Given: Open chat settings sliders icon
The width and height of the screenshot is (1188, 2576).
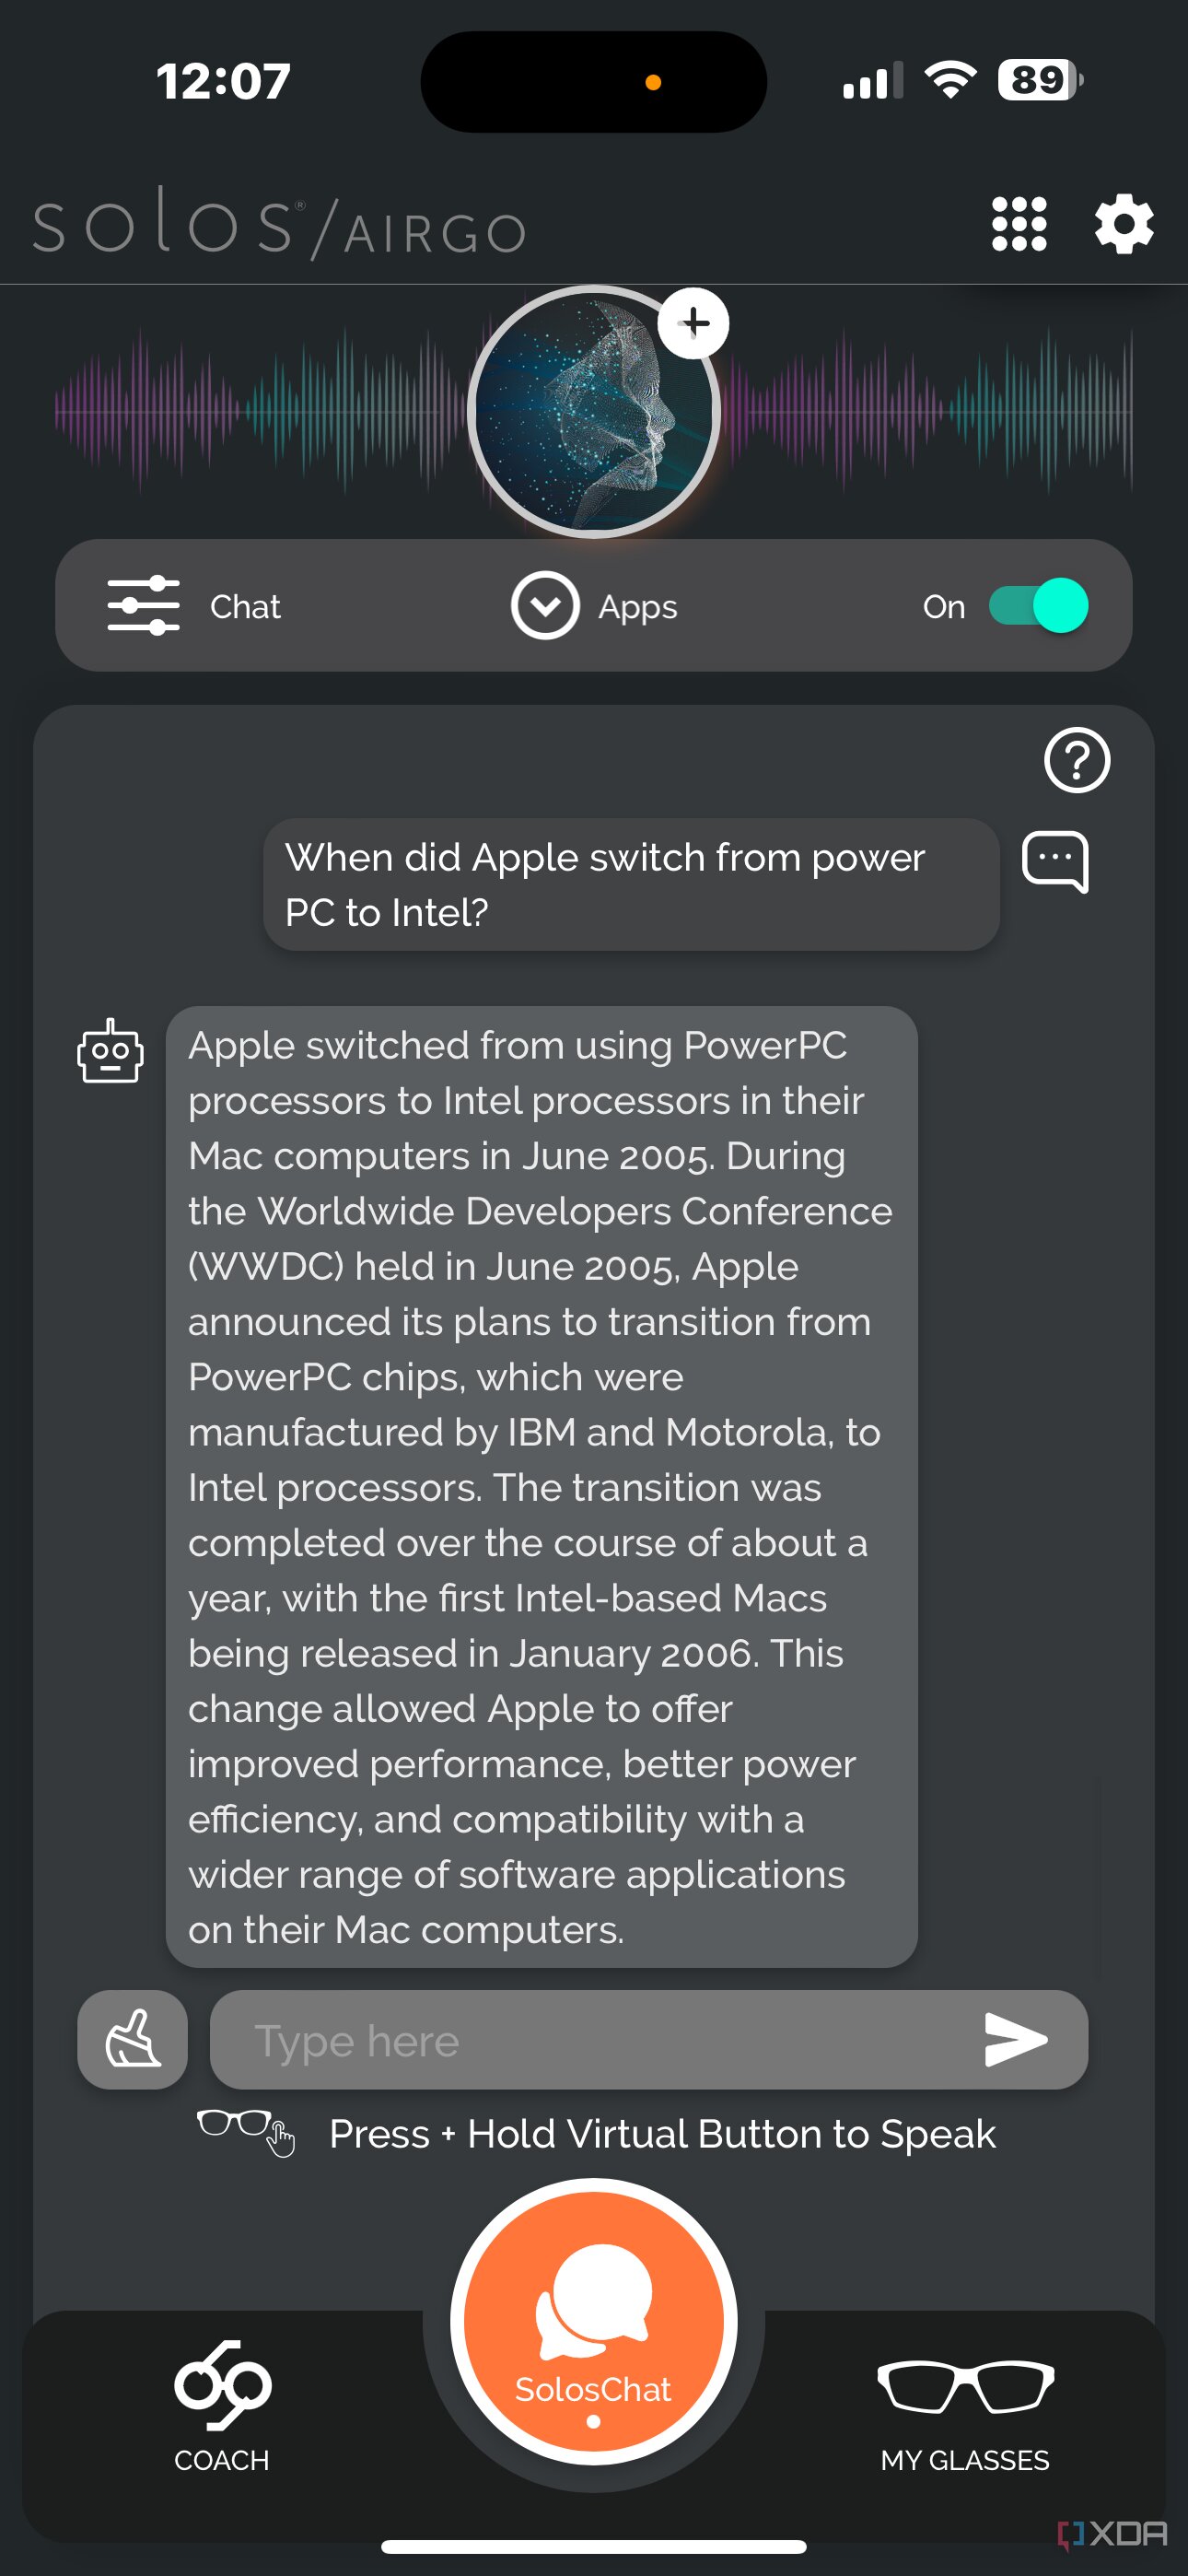Looking at the screenshot, I should tap(143, 606).
